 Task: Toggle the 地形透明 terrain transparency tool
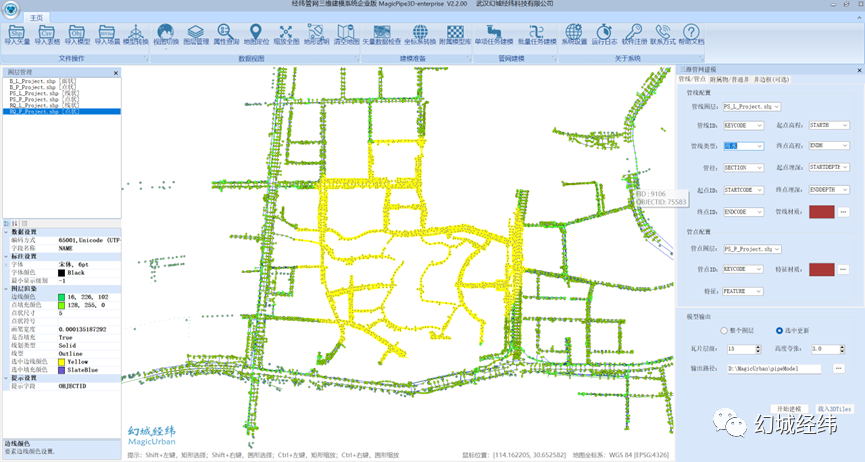316,34
